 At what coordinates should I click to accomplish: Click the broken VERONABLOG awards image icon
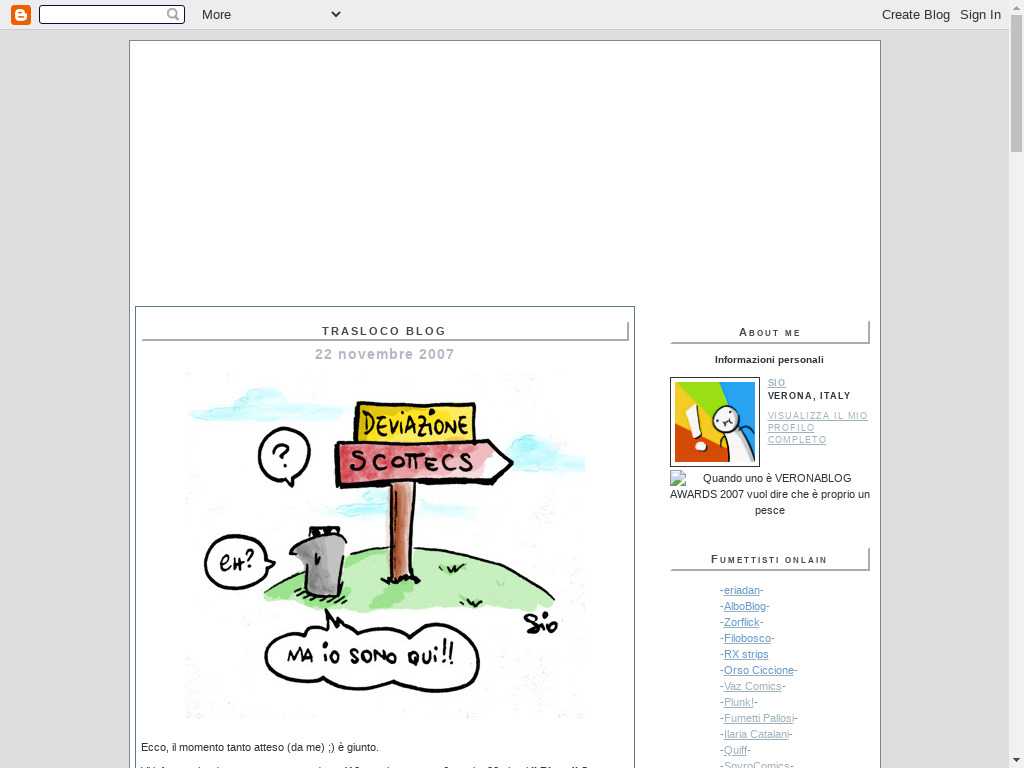tap(678, 478)
